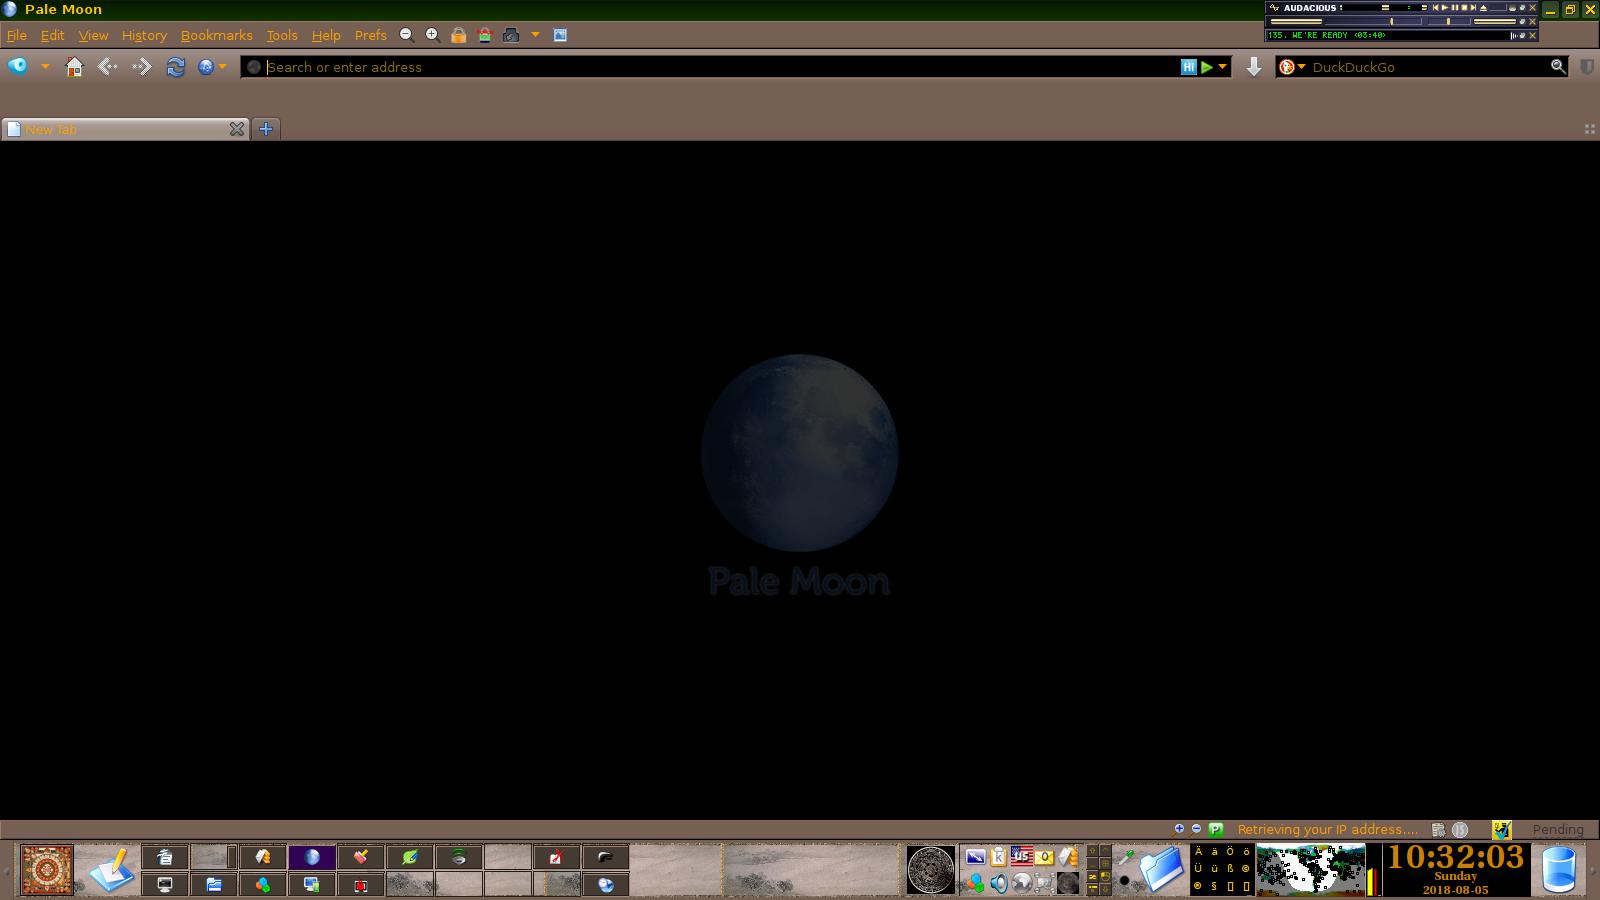Expand the dropdown arrow beside globe icon
The height and width of the screenshot is (900, 1600).
[x=223, y=67]
